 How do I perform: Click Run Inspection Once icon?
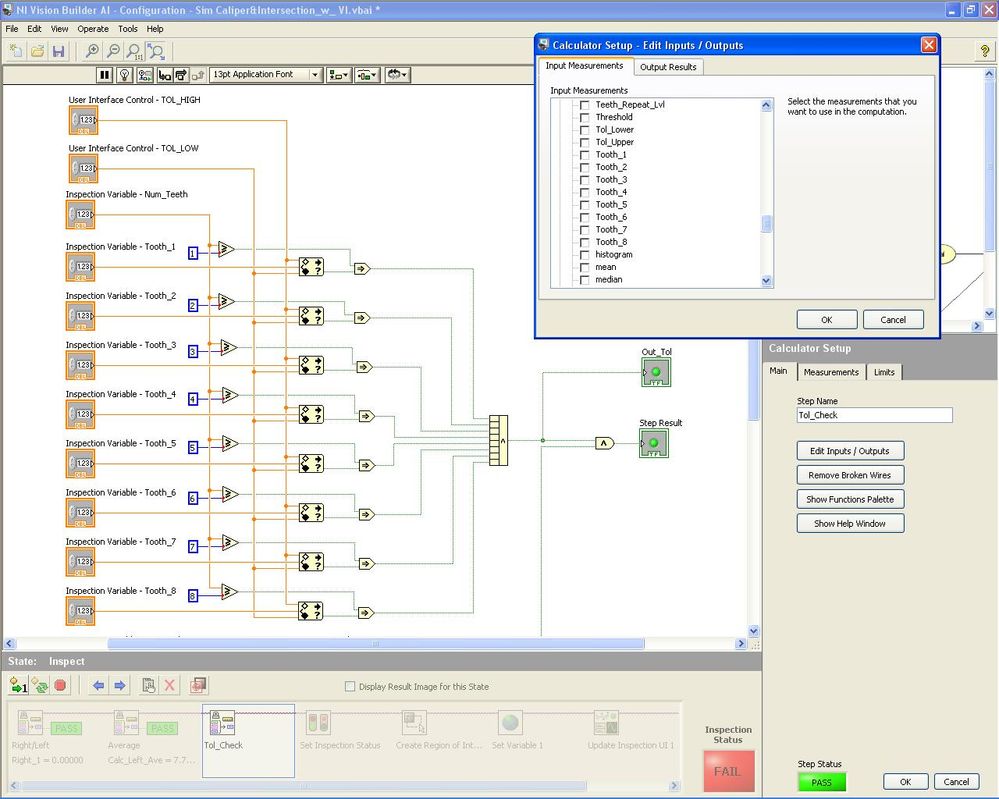click(x=18, y=685)
